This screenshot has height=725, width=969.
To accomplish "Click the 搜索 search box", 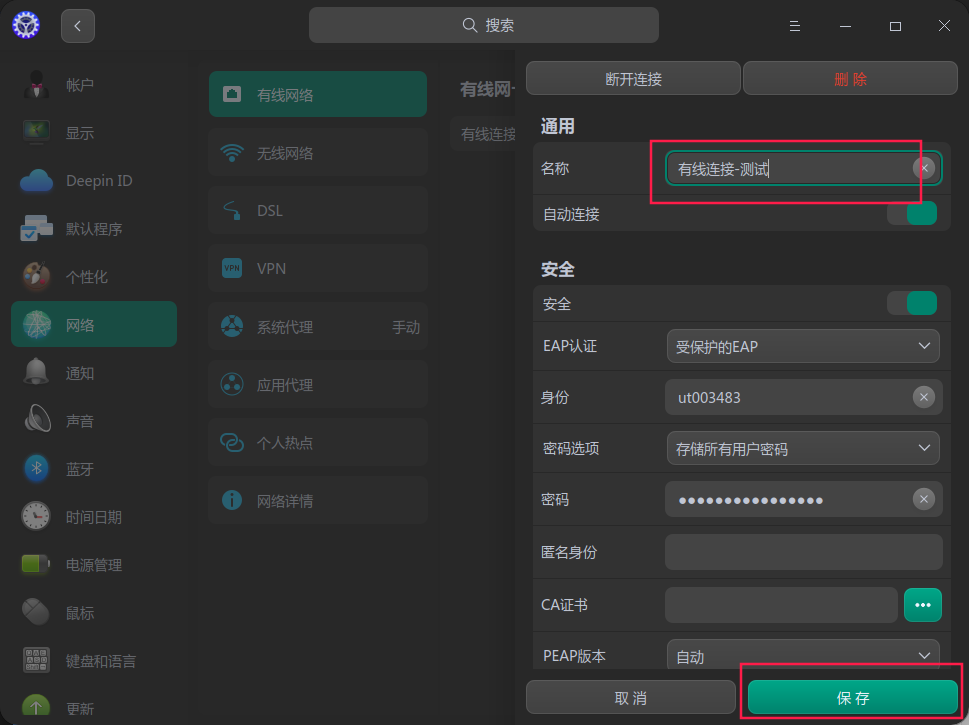I will tap(484, 25).
